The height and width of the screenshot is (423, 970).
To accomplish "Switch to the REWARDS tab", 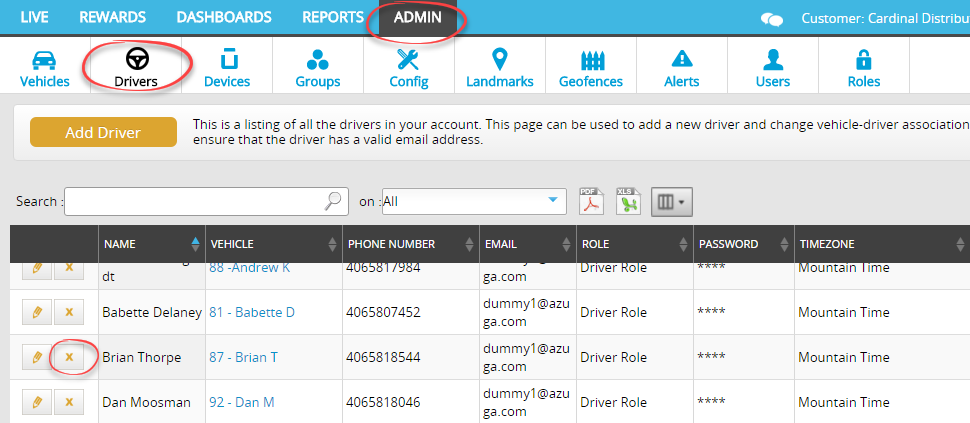I will (x=113, y=17).
